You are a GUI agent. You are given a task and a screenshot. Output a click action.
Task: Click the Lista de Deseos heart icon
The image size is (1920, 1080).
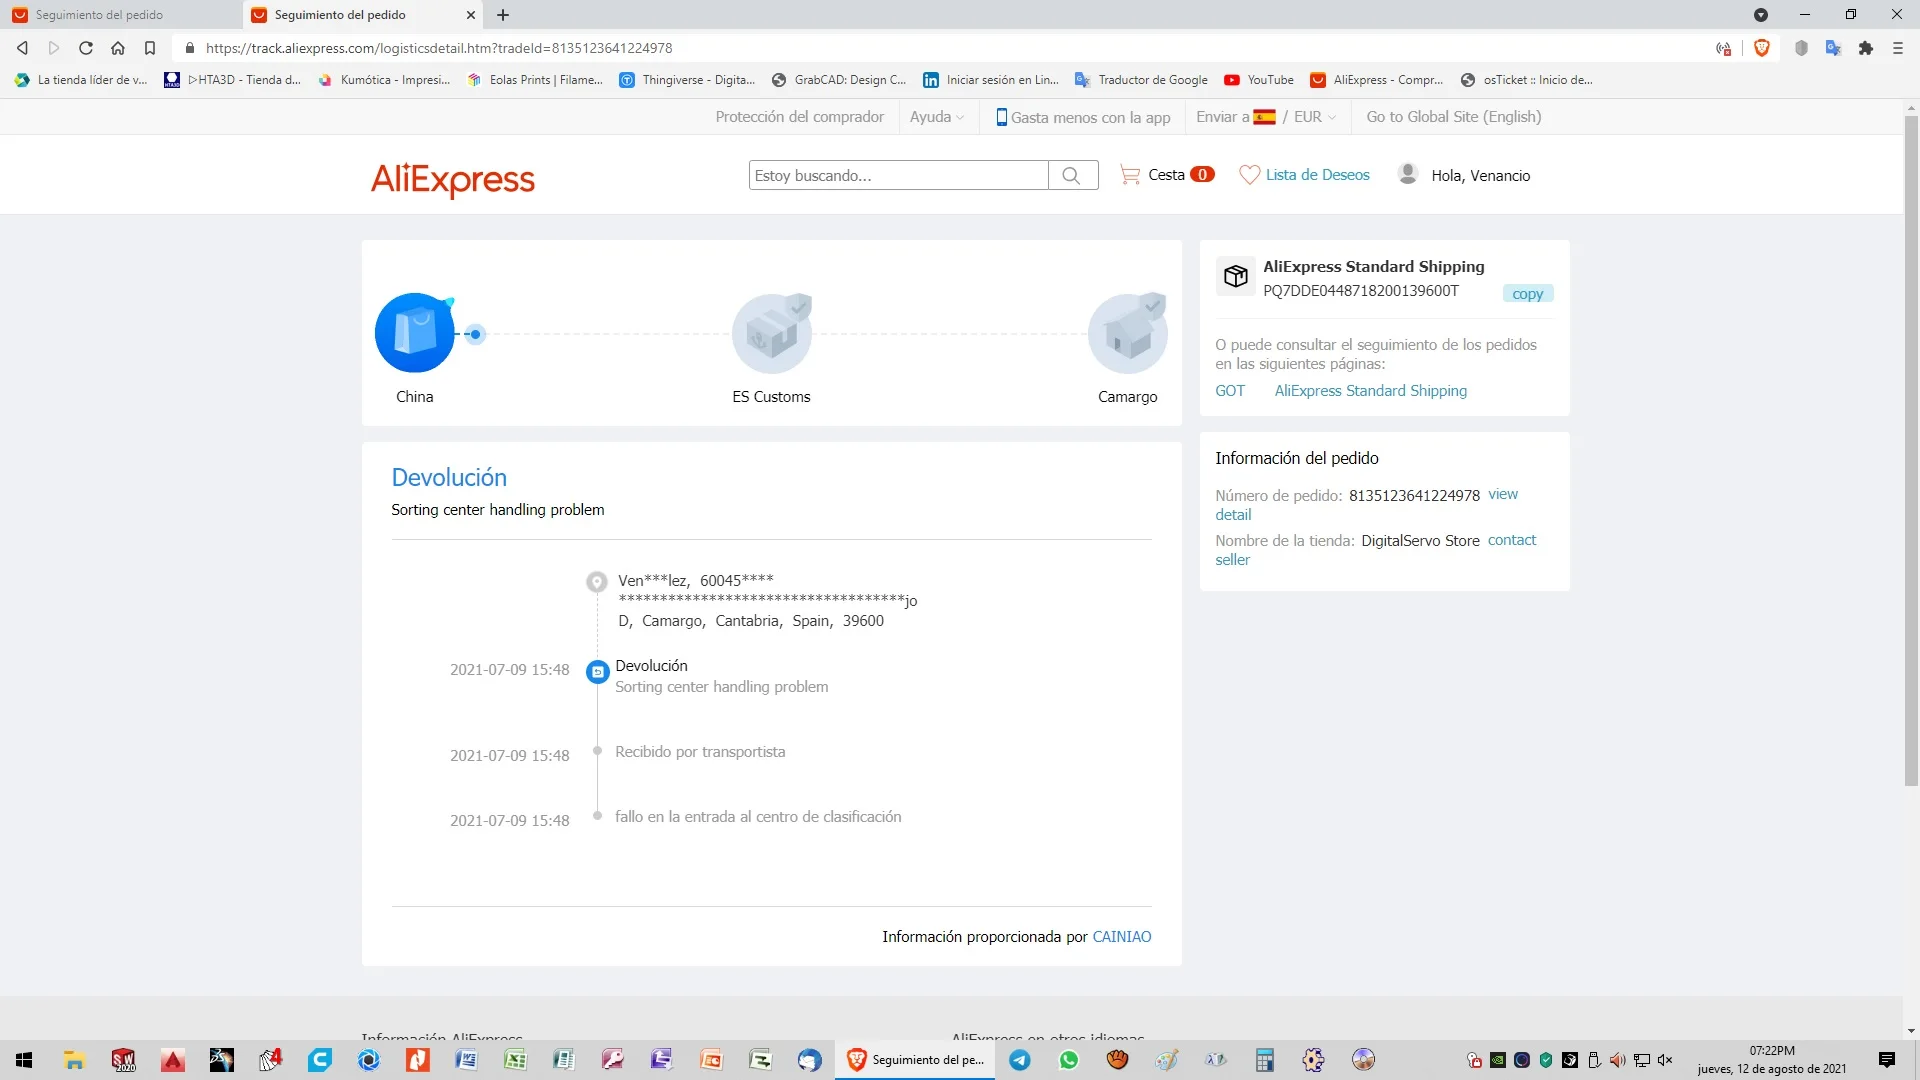(x=1249, y=175)
